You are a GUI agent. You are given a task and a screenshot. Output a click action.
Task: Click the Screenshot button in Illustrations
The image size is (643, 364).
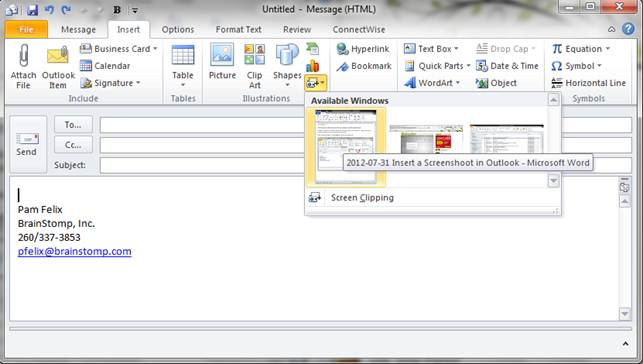click(315, 83)
